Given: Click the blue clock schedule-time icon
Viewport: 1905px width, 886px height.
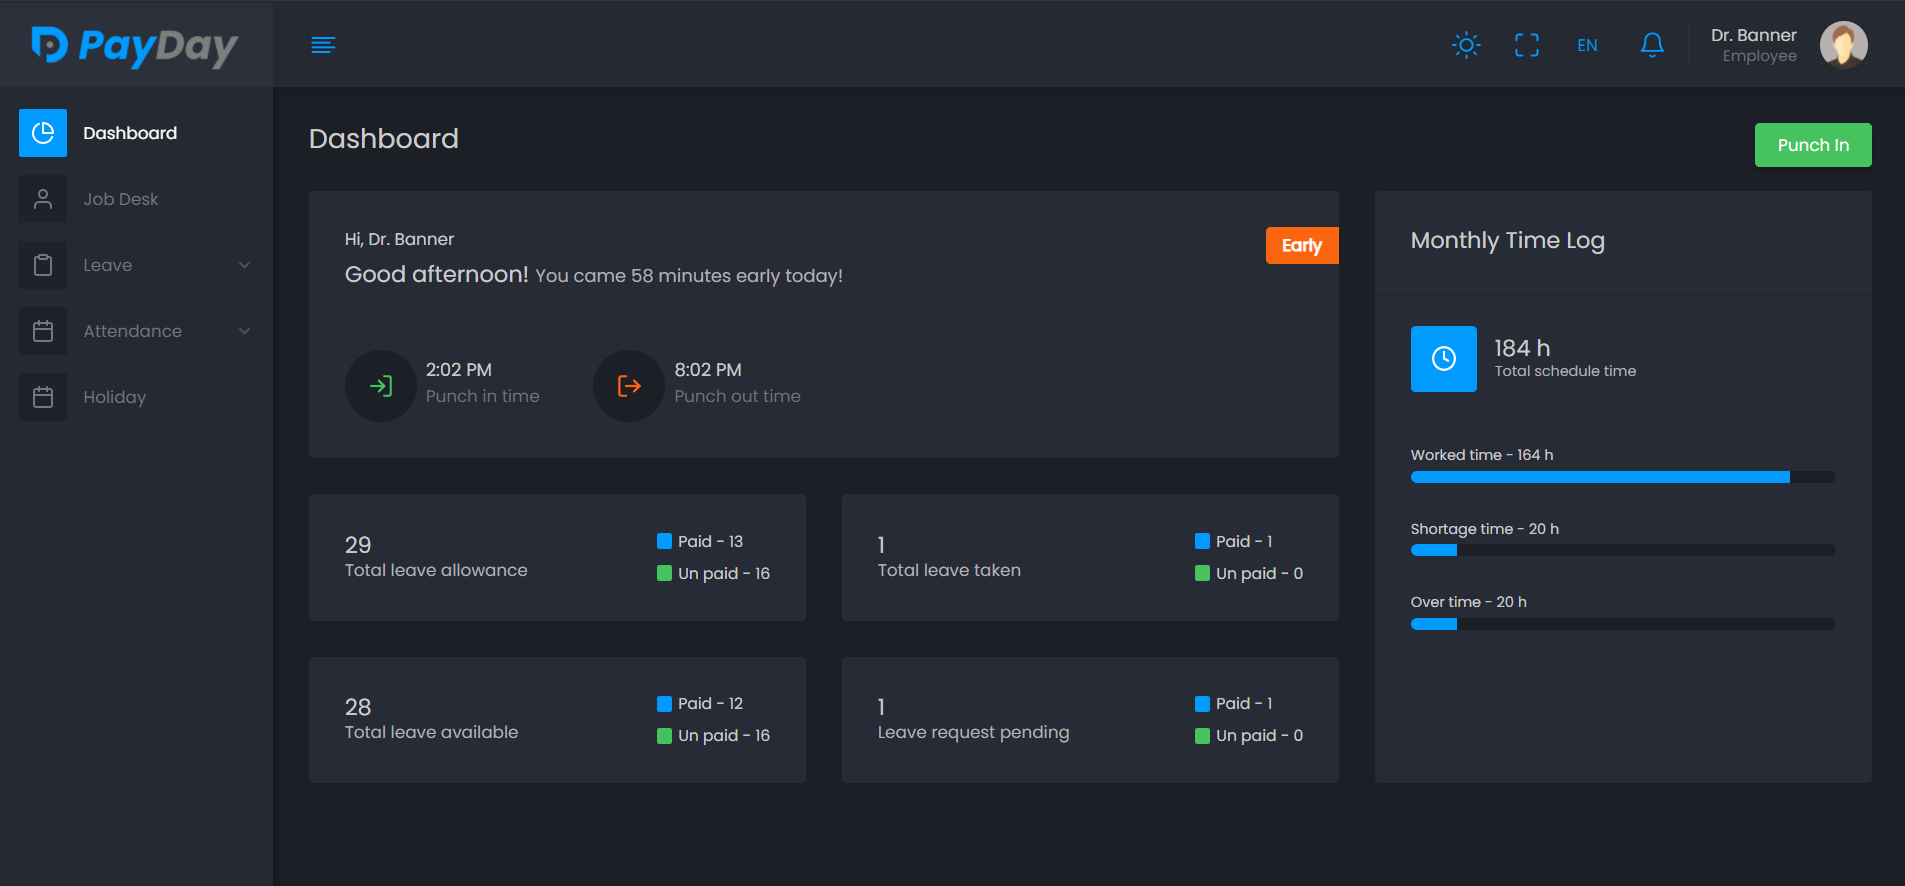Looking at the screenshot, I should pyautogui.click(x=1443, y=359).
